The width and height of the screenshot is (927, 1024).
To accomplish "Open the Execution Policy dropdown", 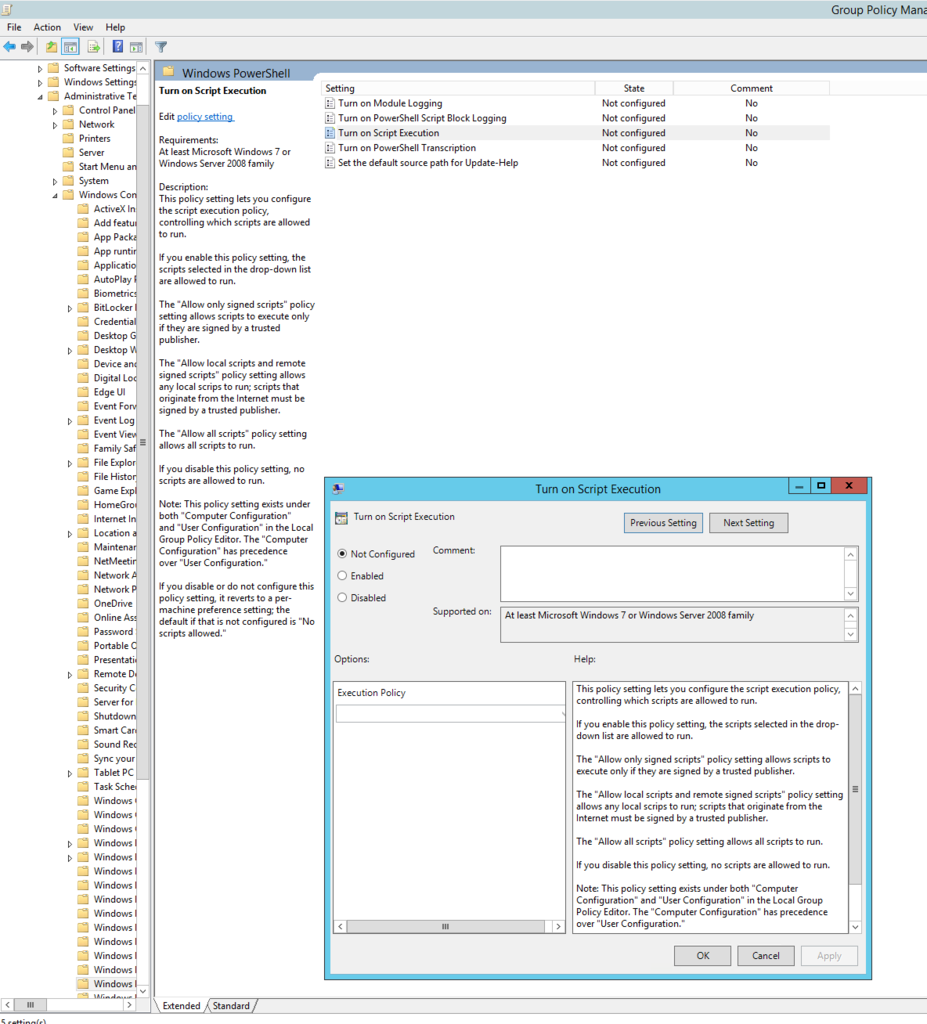I will tap(450, 714).
